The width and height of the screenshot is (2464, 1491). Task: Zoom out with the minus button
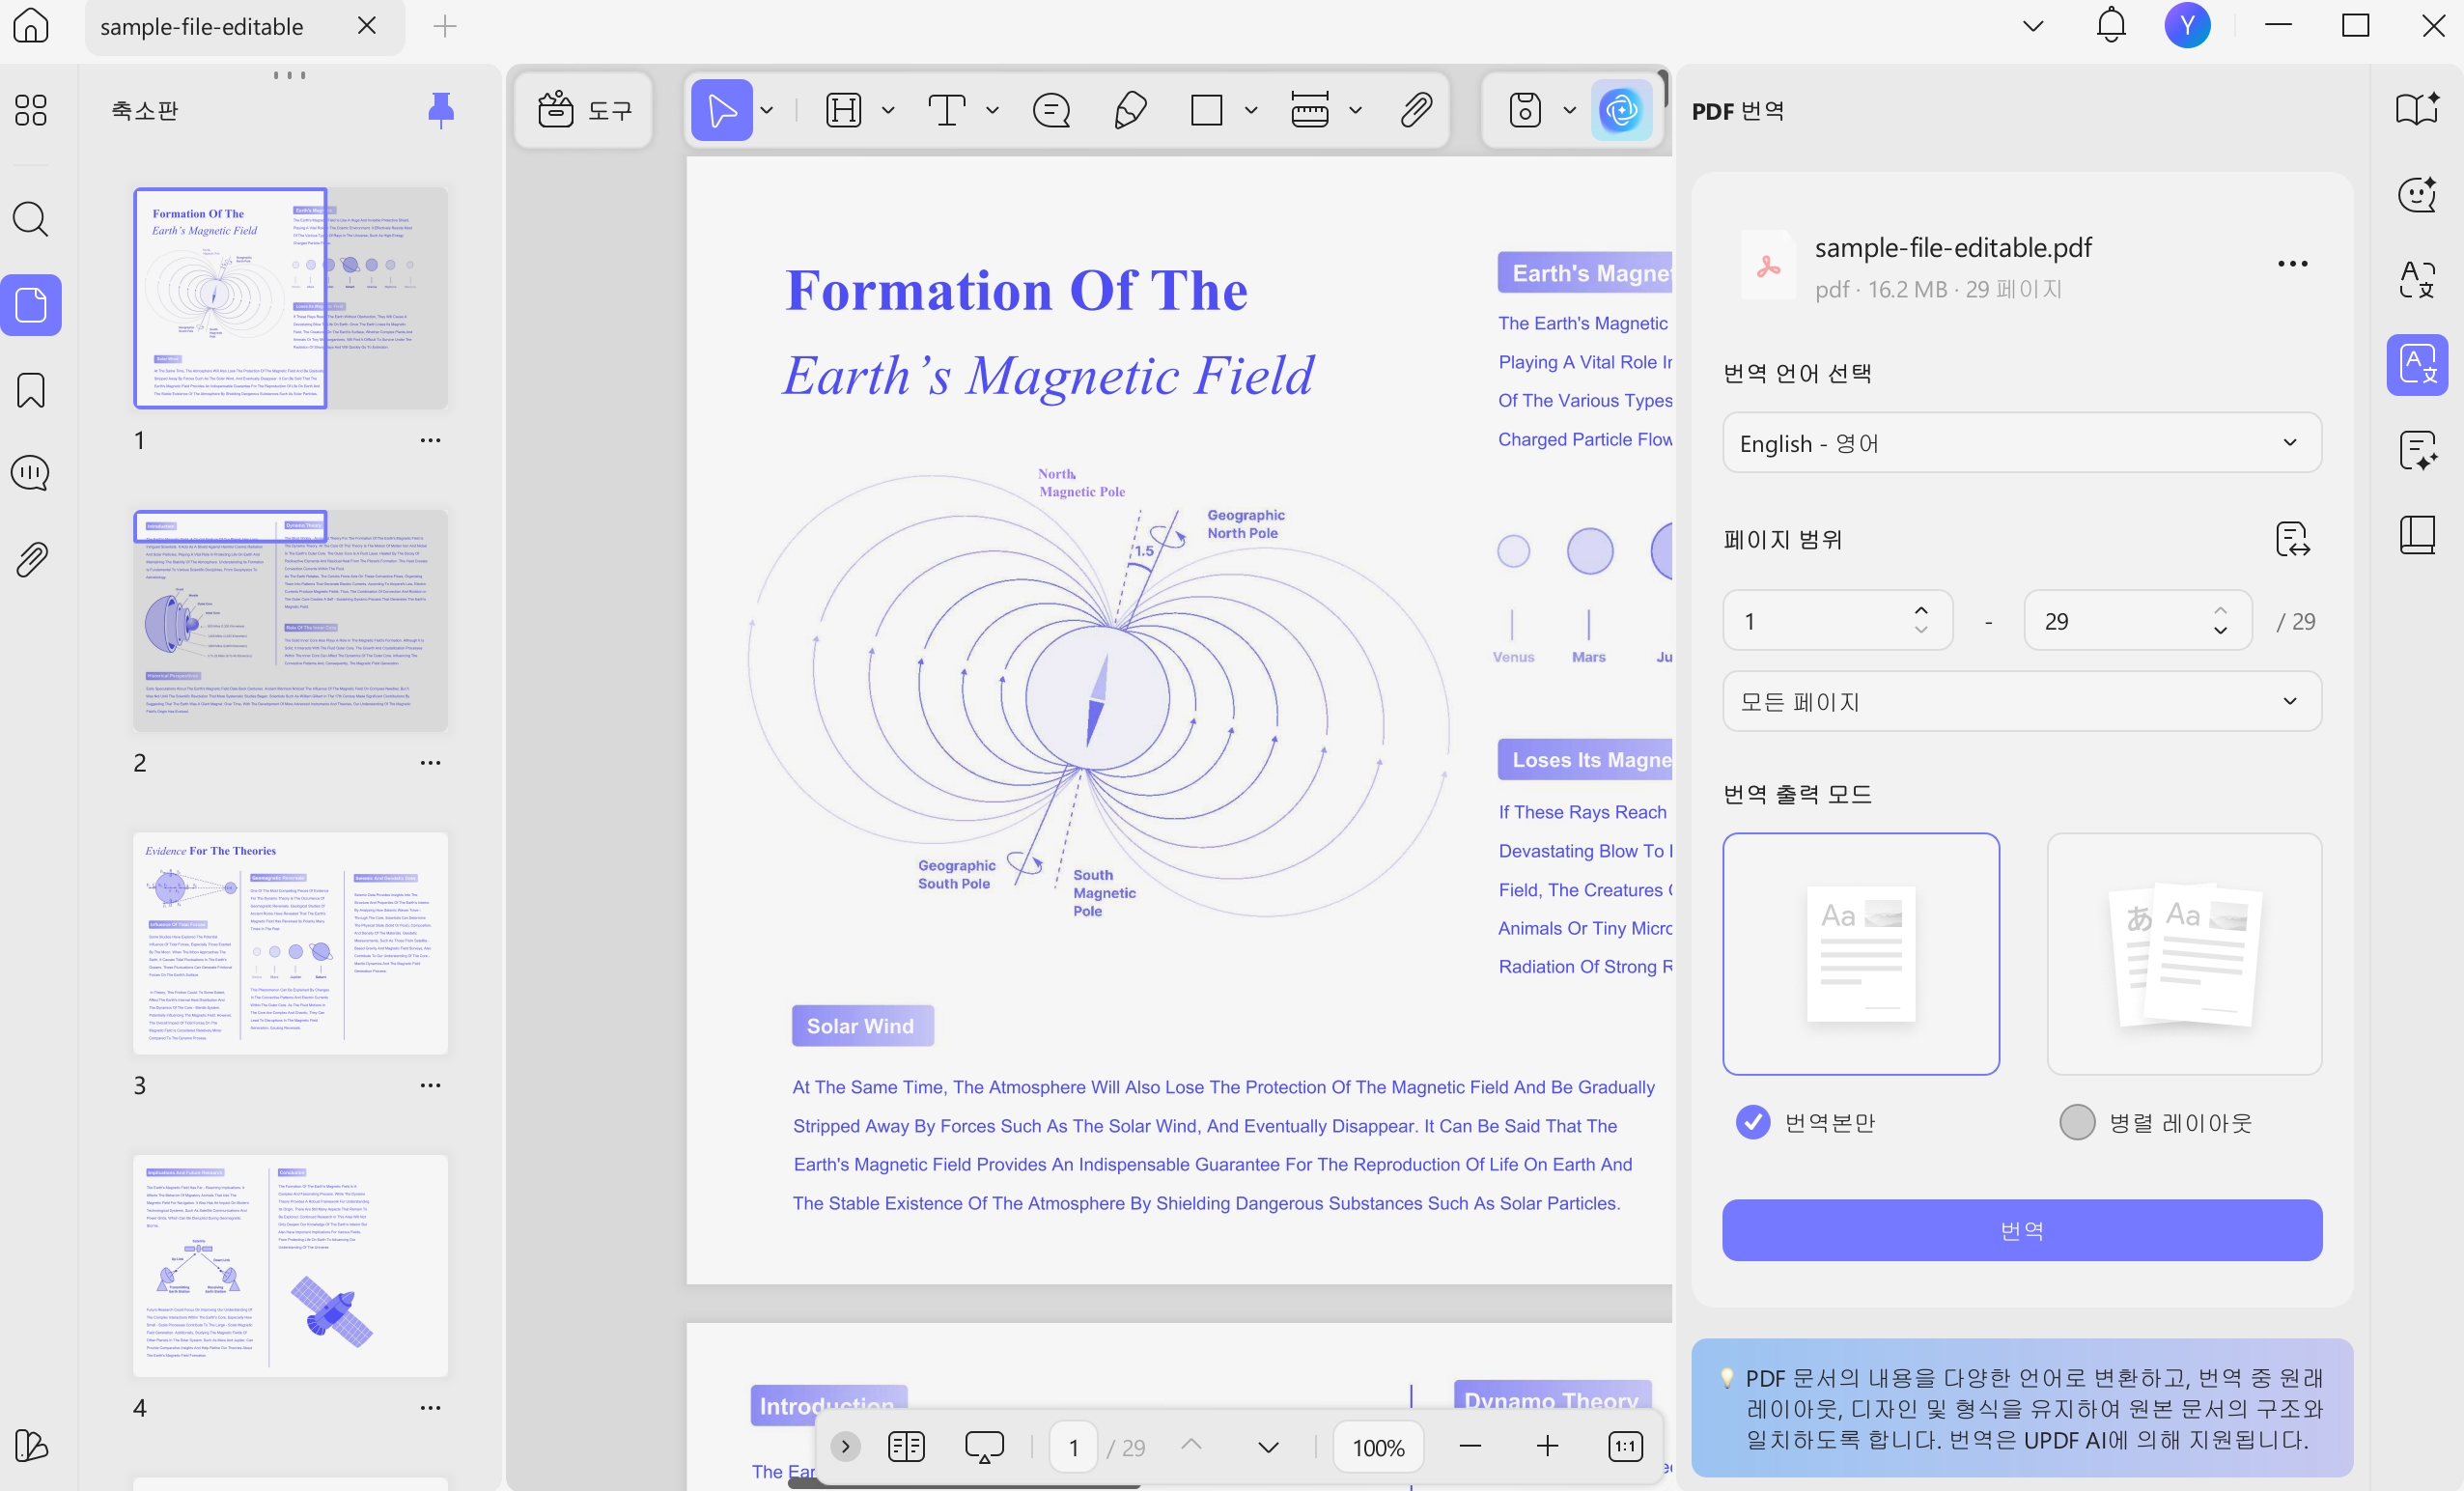coord(1470,1446)
